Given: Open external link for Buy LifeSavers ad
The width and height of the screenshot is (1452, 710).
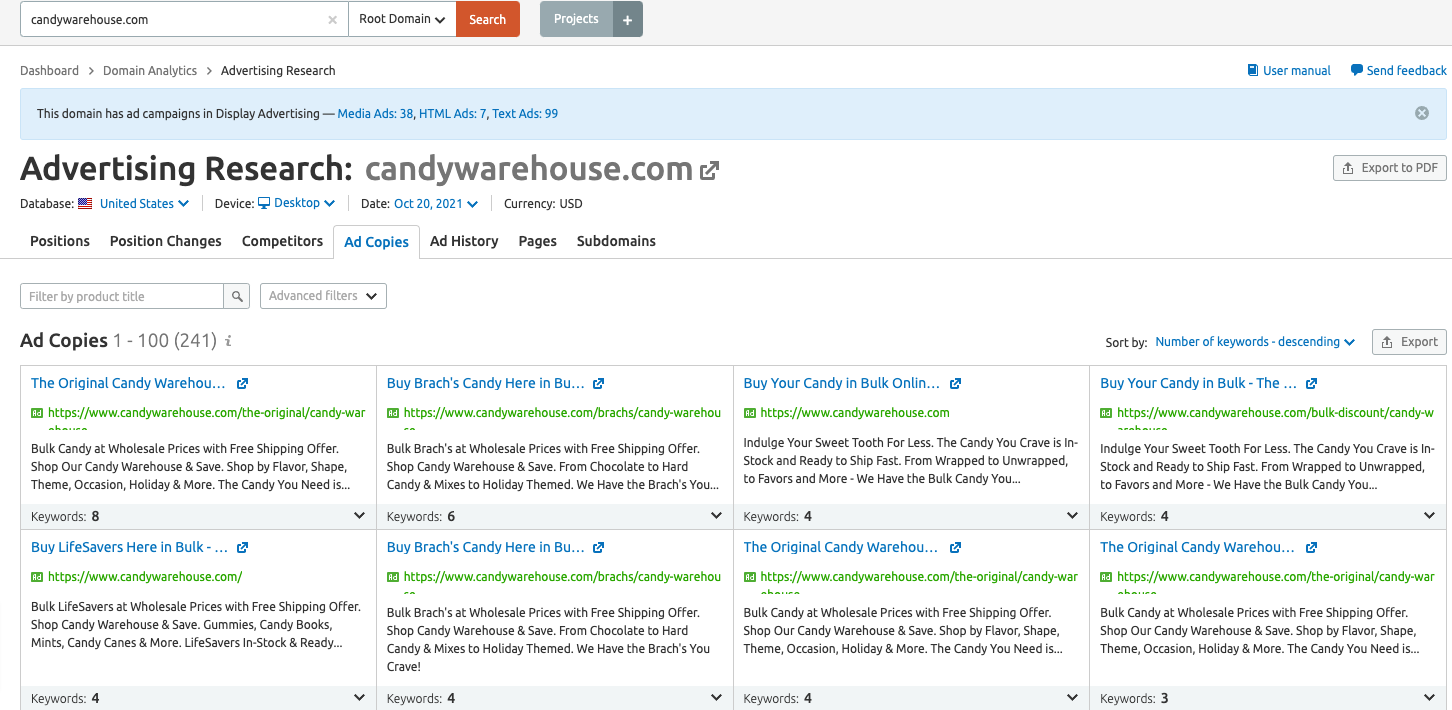Looking at the screenshot, I should pyautogui.click(x=242, y=547).
